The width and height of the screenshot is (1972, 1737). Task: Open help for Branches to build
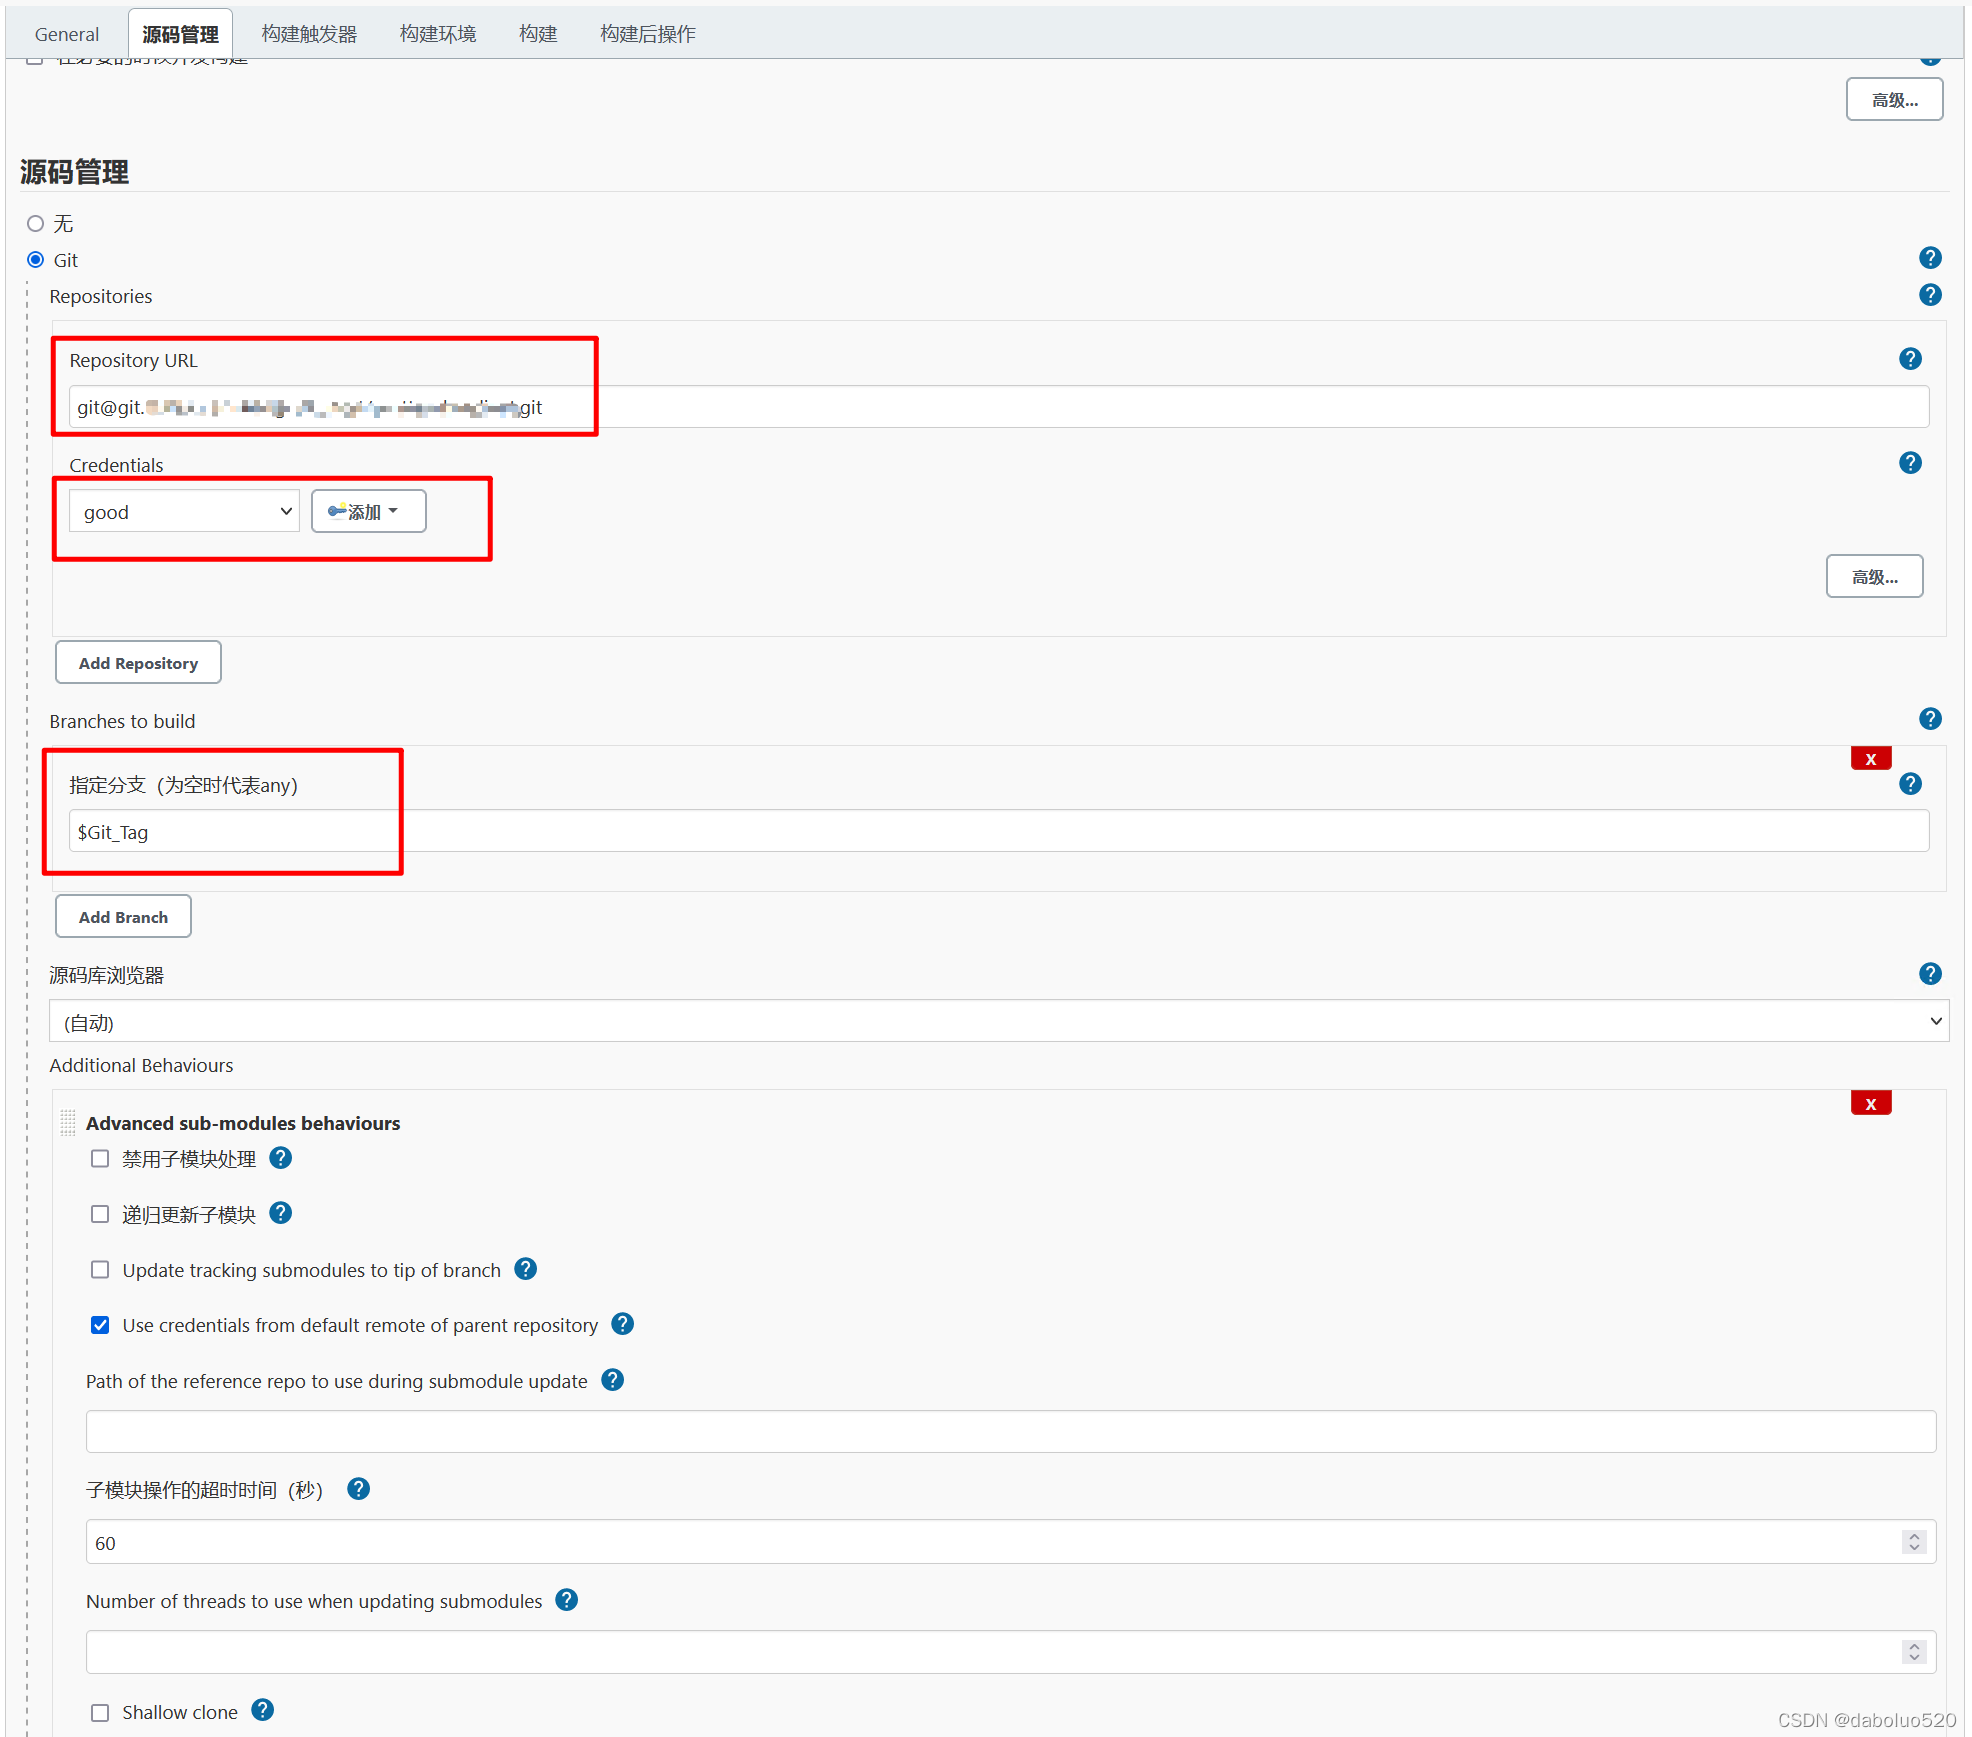coord(1929,719)
